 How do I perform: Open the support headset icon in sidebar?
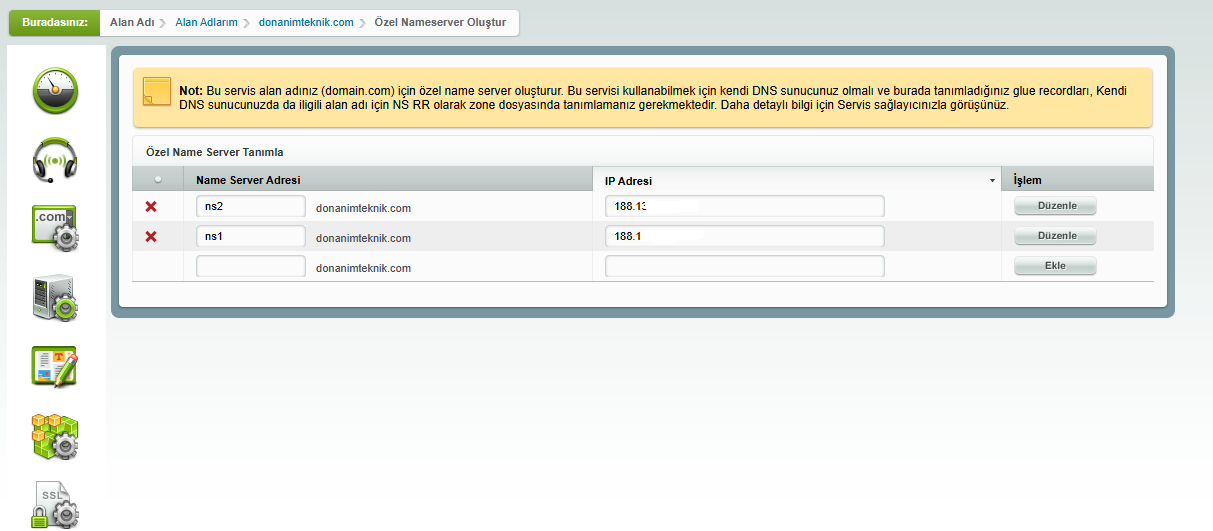click(56, 159)
